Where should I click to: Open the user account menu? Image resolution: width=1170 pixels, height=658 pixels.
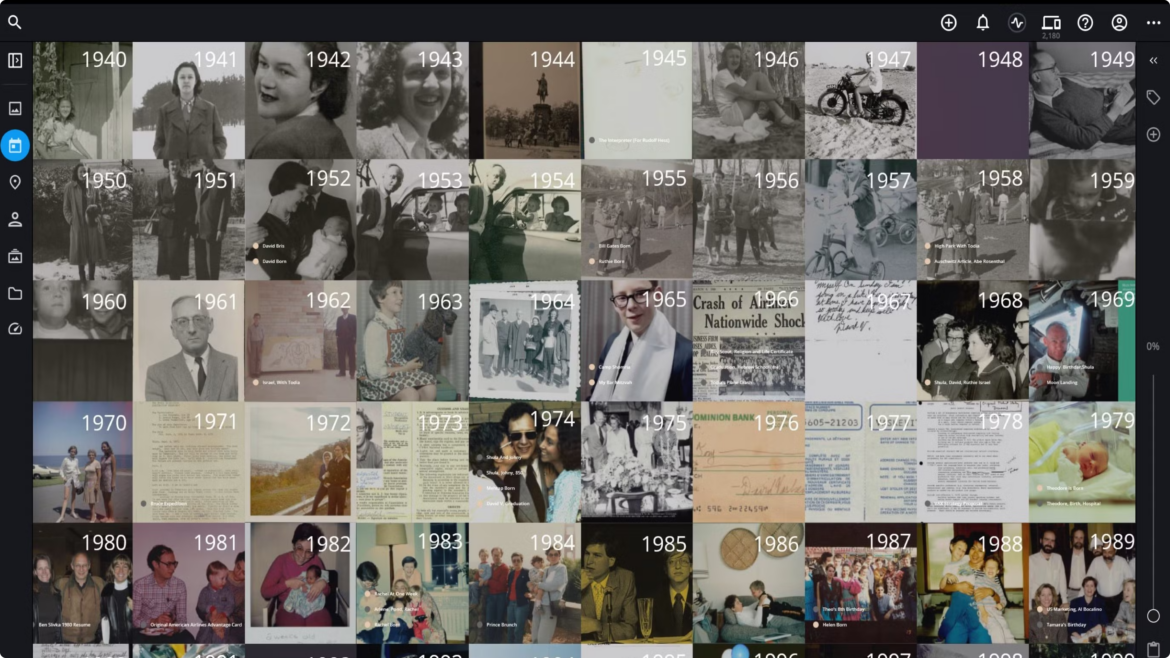(x=1120, y=23)
